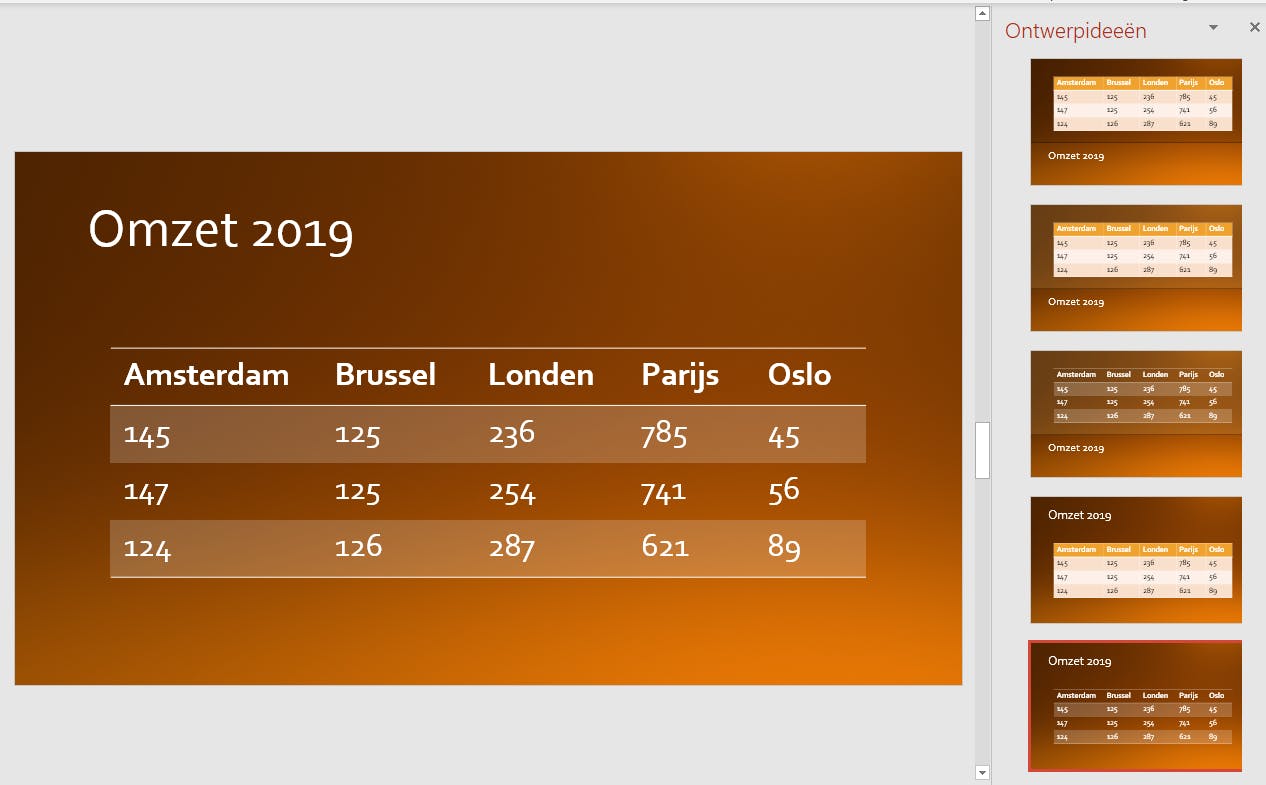Click the Londen table header

540,375
